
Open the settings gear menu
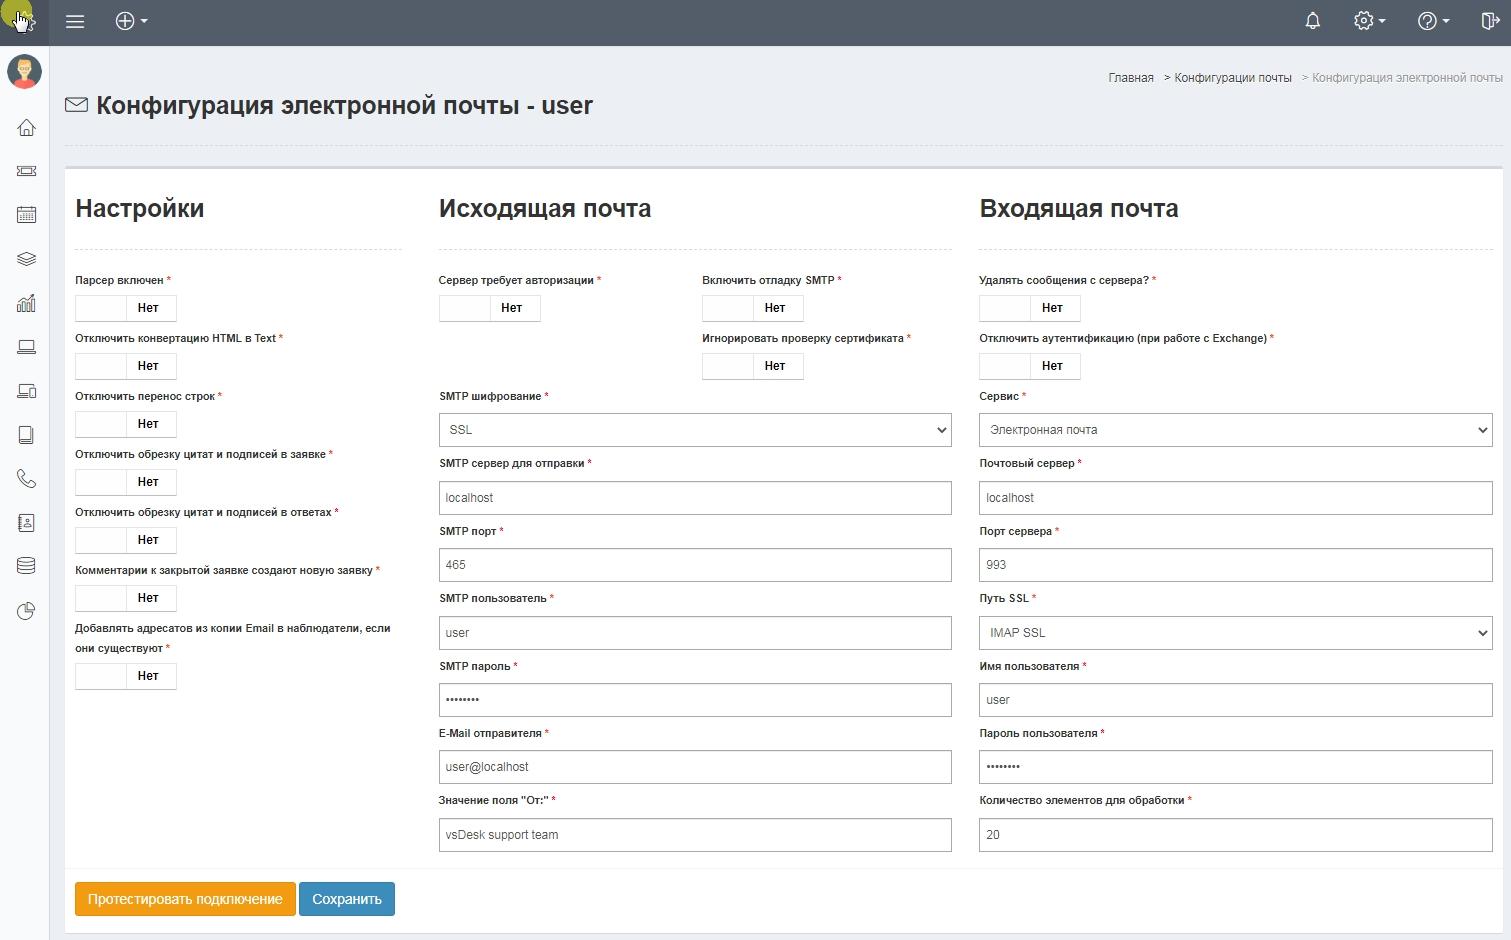pos(1368,21)
